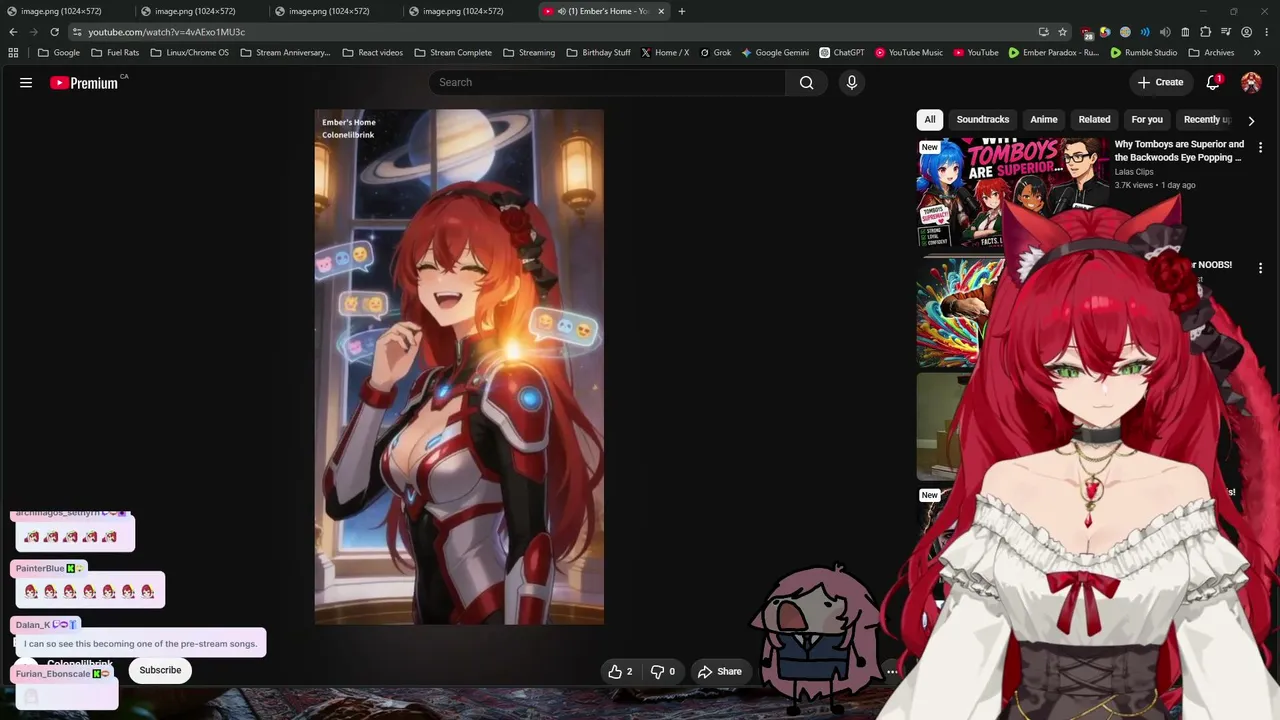
Task: Open Rumble Studio bookmark
Action: coord(1144,53)
